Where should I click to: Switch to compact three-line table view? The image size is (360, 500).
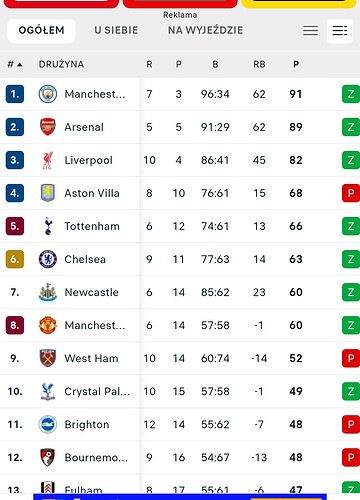tap(310, 31)
